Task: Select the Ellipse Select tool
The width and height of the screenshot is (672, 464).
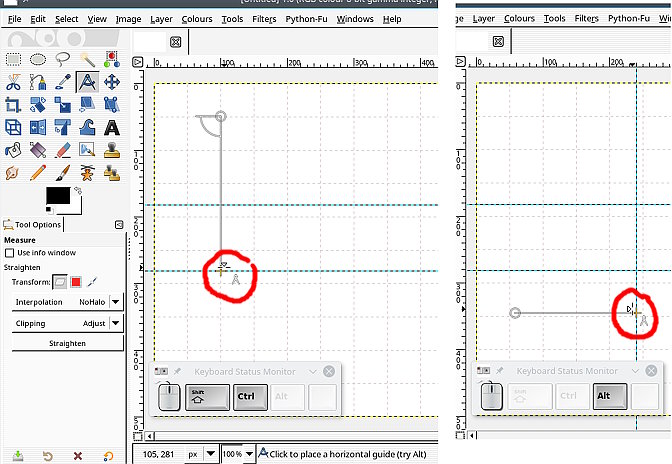Action: coord(38,59)
